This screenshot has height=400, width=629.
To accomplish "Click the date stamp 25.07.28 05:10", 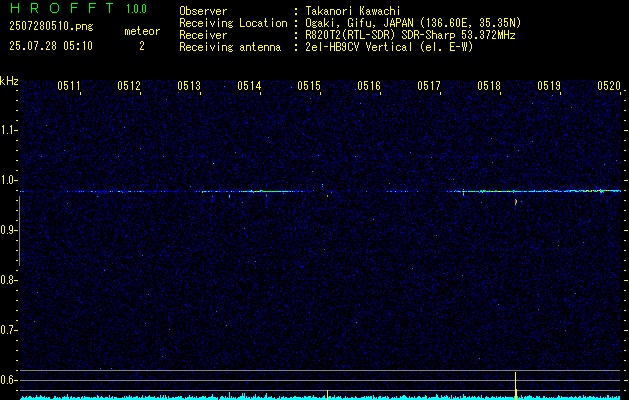I will tap(51, 46).
